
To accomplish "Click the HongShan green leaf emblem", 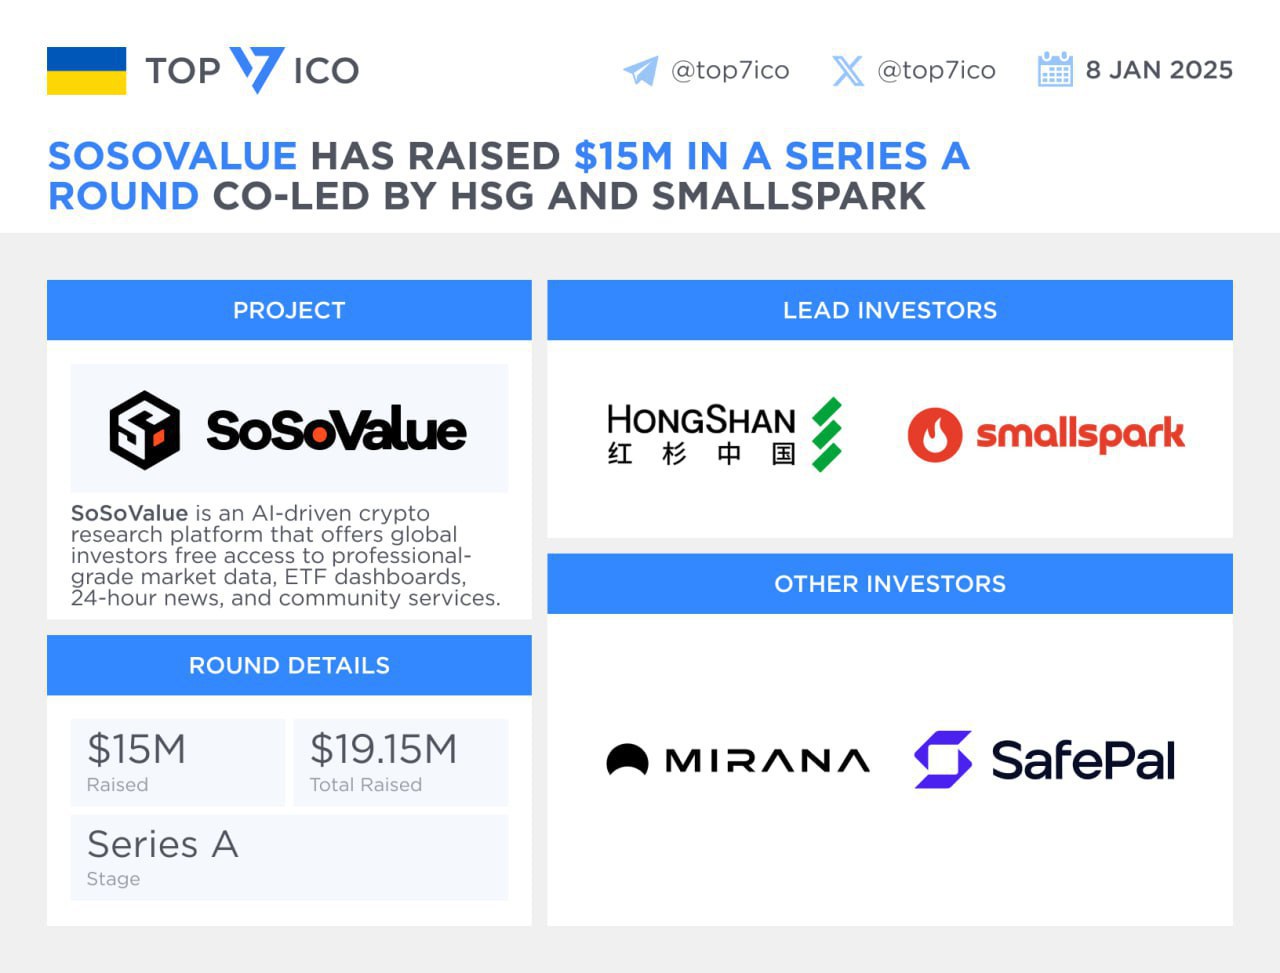I will 826,434.
